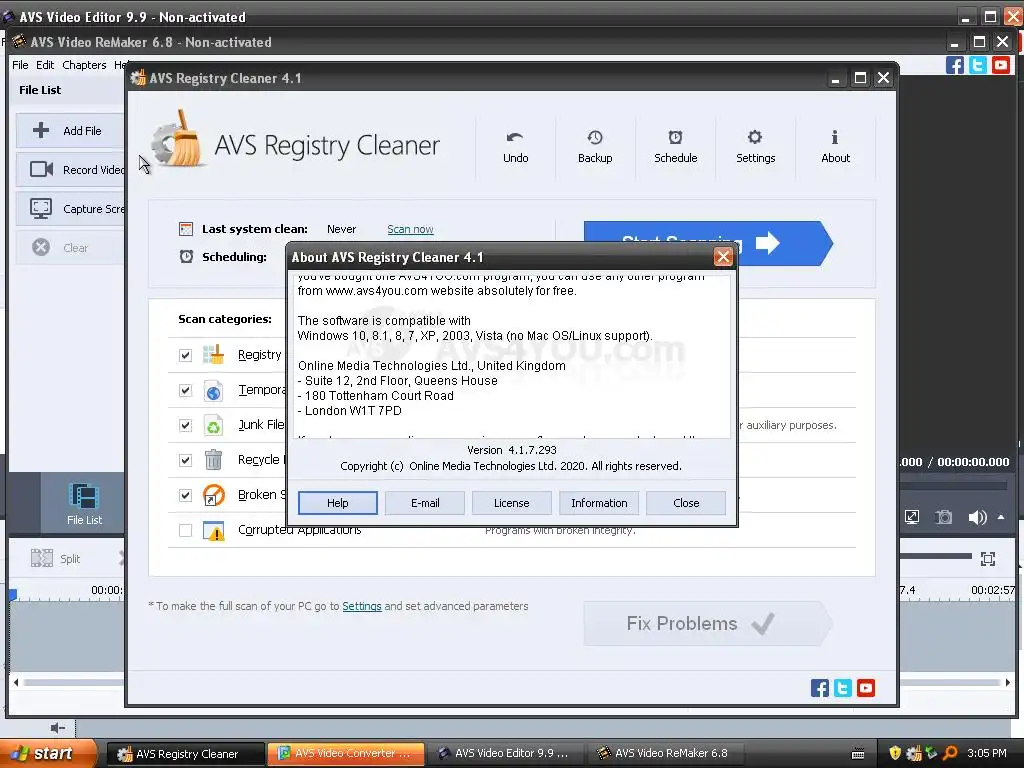Switch to AVS Video Converter taskbar item
Image resolution: width=1024 pixels, height=768 pixels.
(346, 754)
